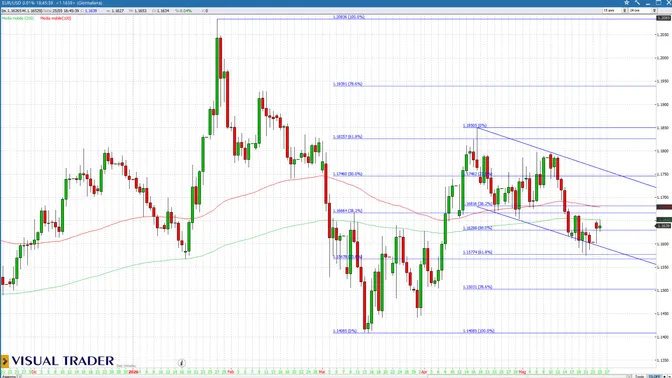Click the Fibonacci label '1.16295 (50.0%)'
The image size is (672, 378).
coord(477,228)
